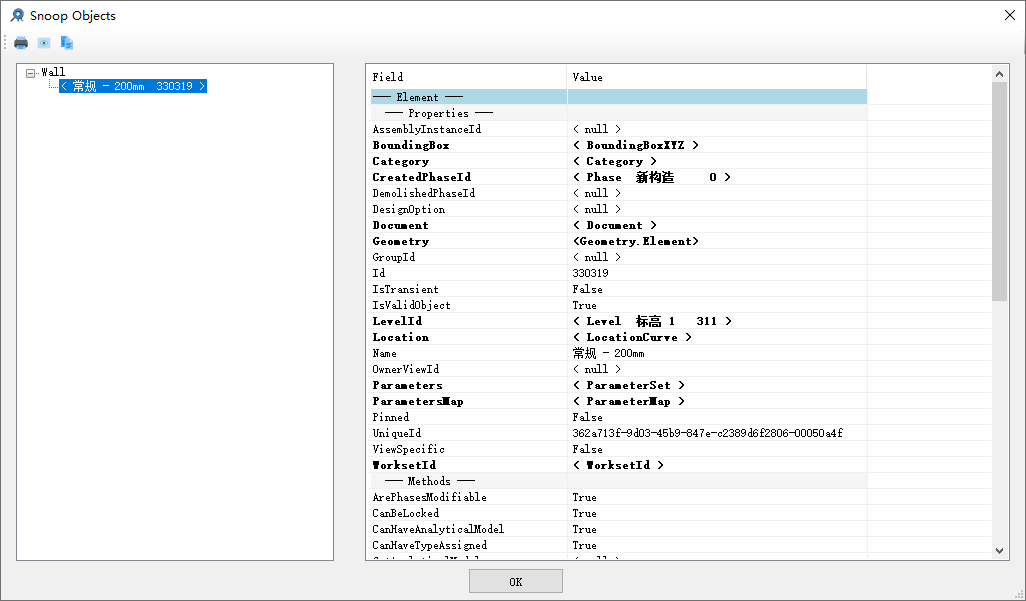This screenshot has height=601, width=1026.
Task: Click the Name value 常规 - 200mm
Action: (x=608, y=354)
